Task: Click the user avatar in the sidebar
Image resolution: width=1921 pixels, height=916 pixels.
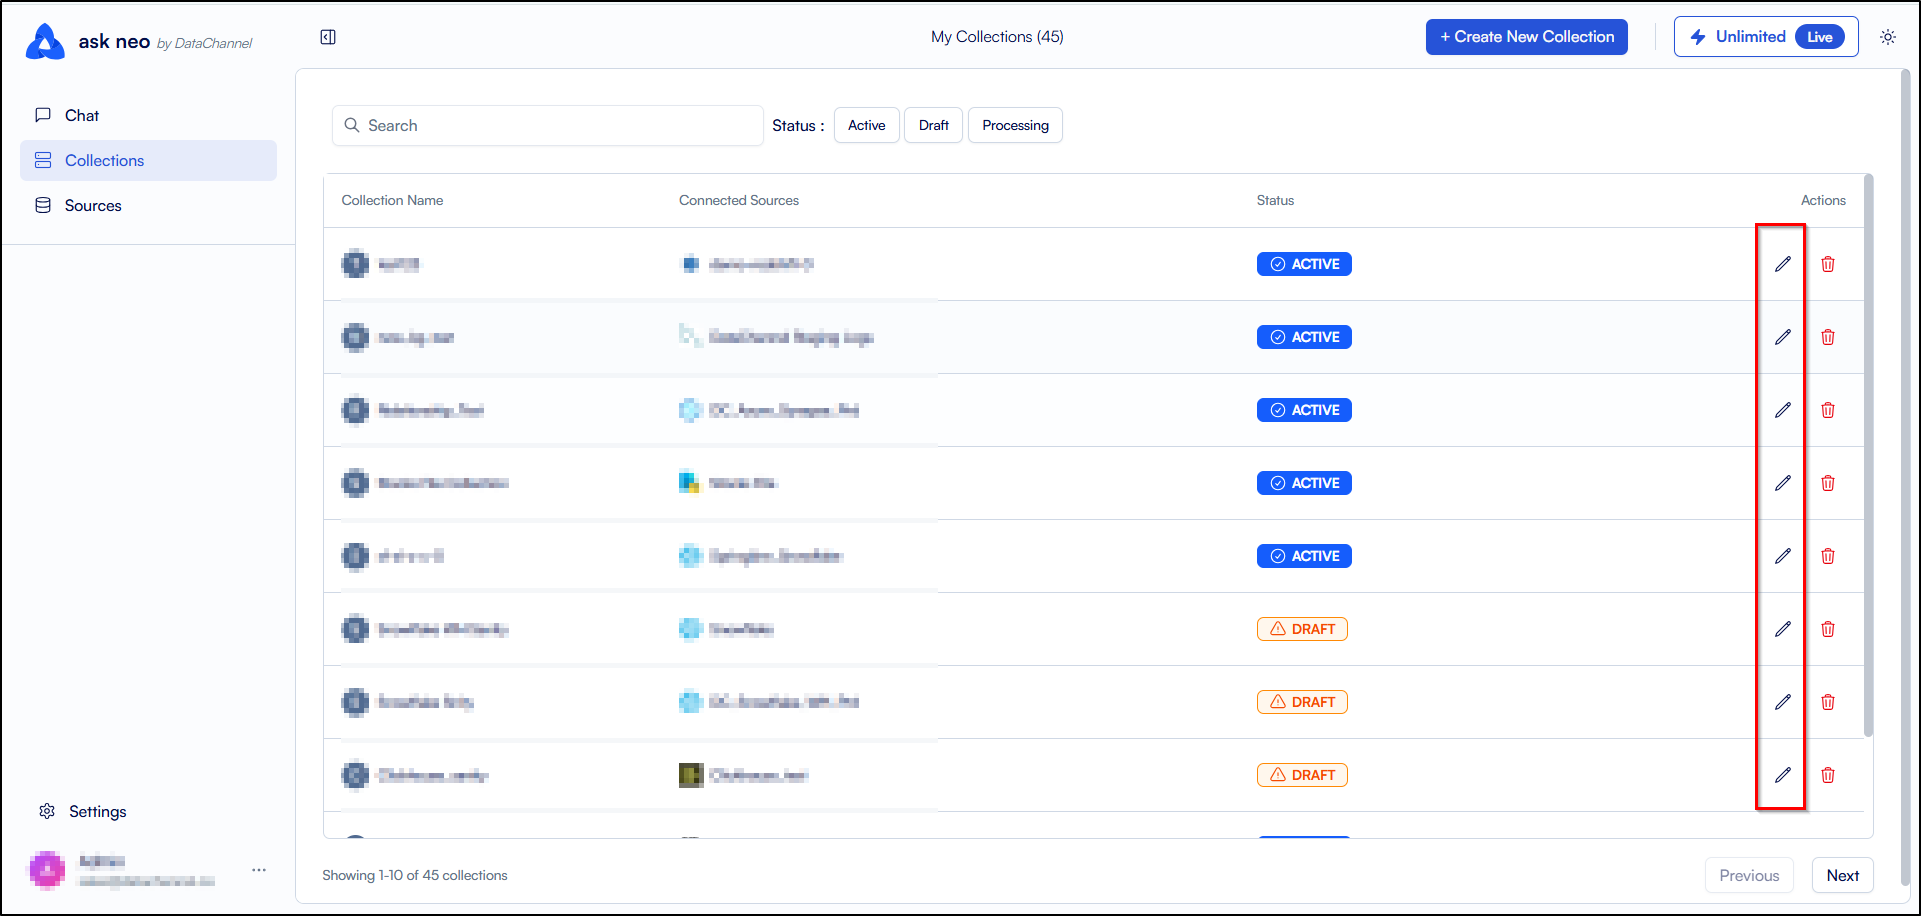Action: click(x=47, y=870)
